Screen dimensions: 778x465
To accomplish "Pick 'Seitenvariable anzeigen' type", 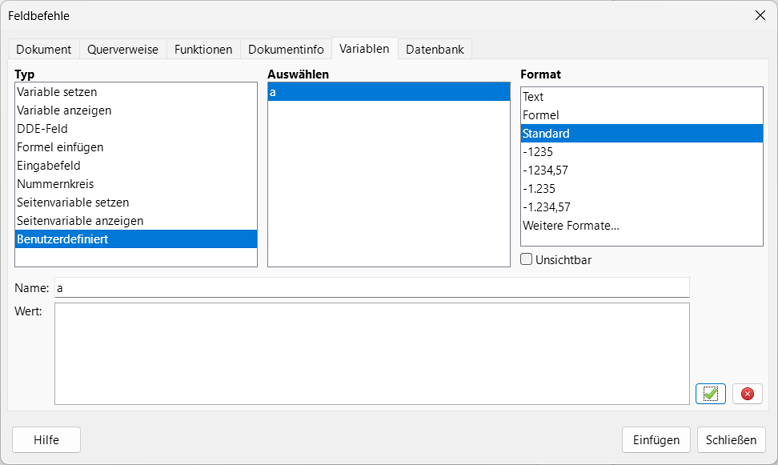I will (x=80, y=220).
